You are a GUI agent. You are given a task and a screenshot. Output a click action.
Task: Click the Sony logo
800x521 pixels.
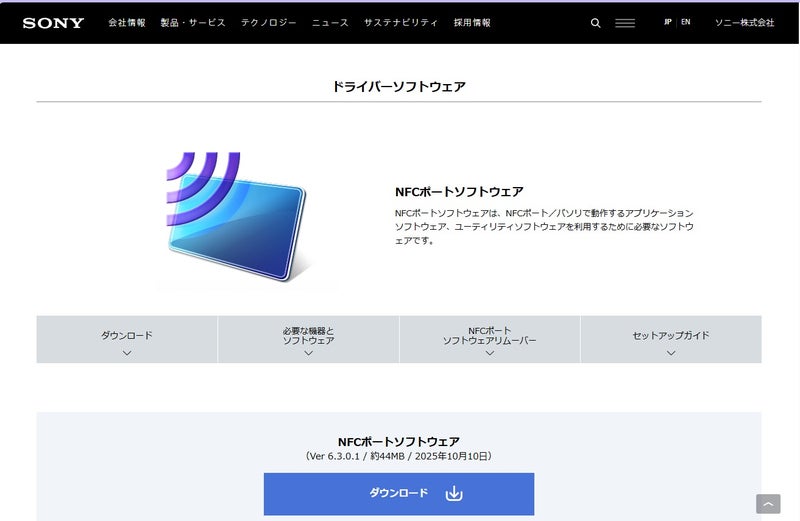point(53,23)
